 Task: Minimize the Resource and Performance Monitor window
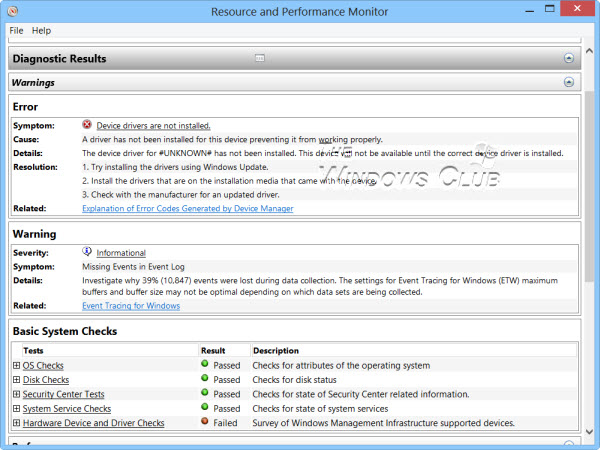coord(530,9)
